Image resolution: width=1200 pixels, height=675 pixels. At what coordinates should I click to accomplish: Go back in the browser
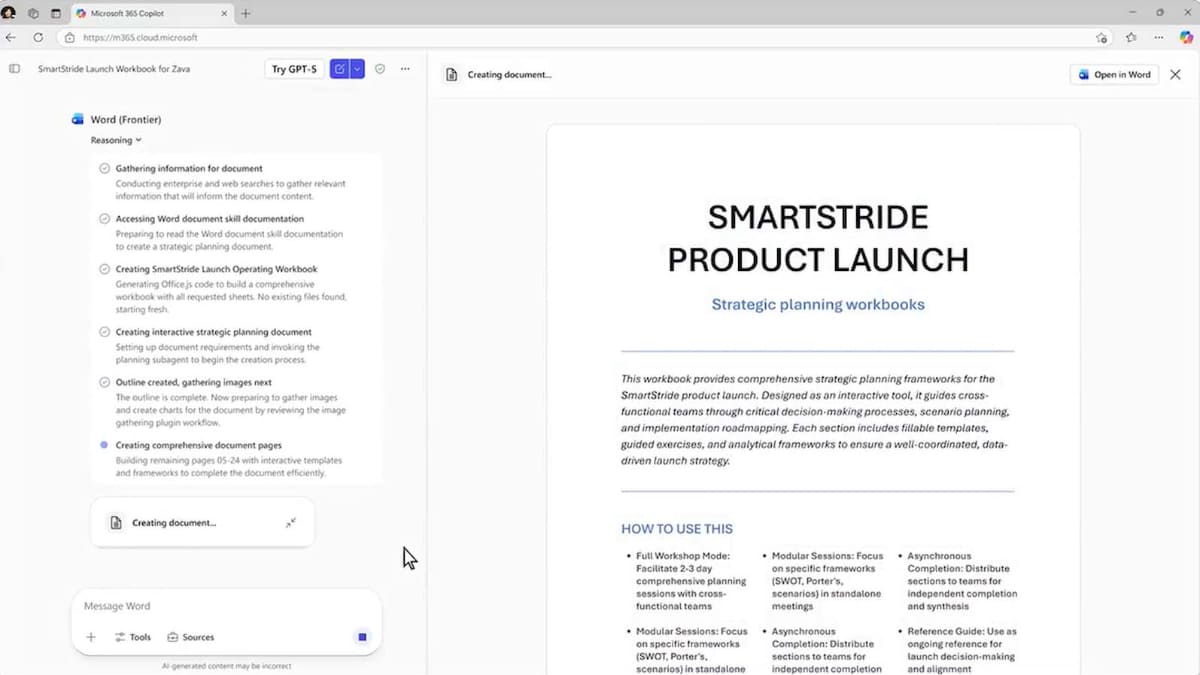tap(11, 37)
